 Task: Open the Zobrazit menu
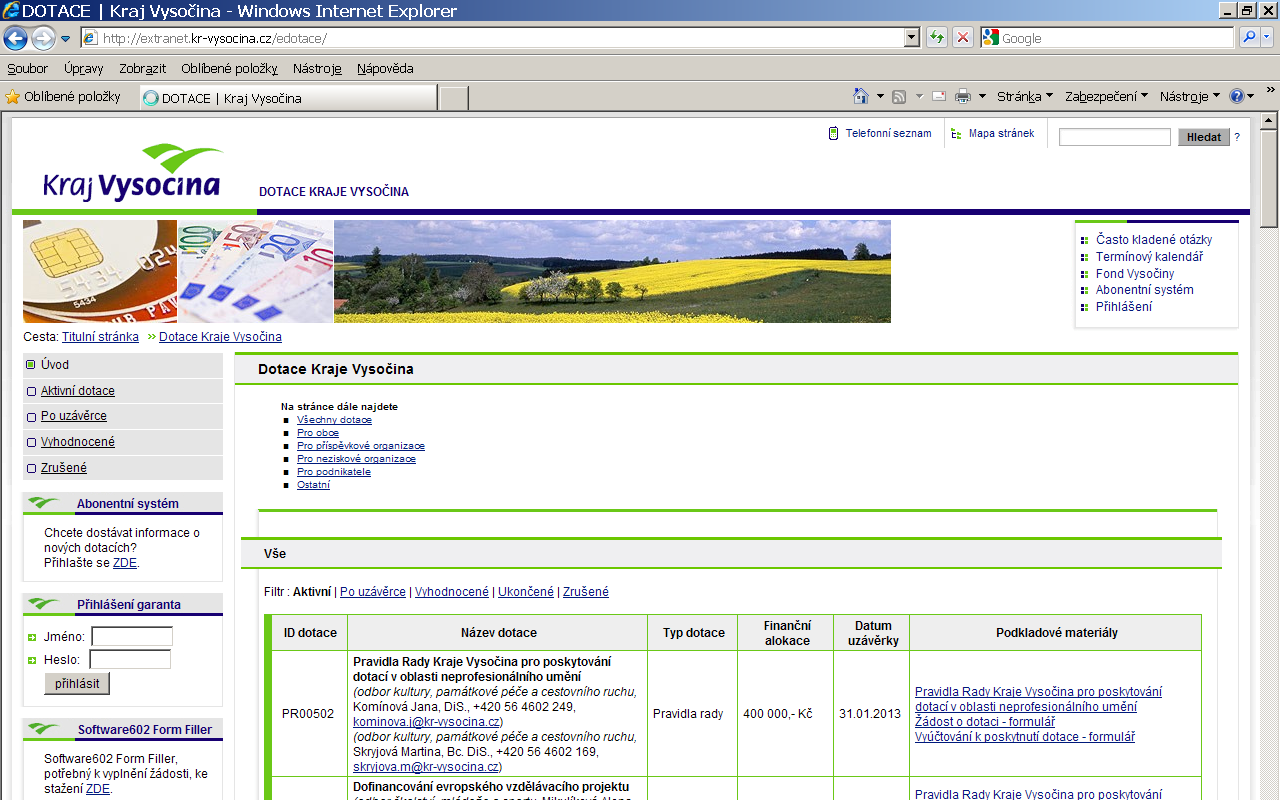(x=143, y=69)
